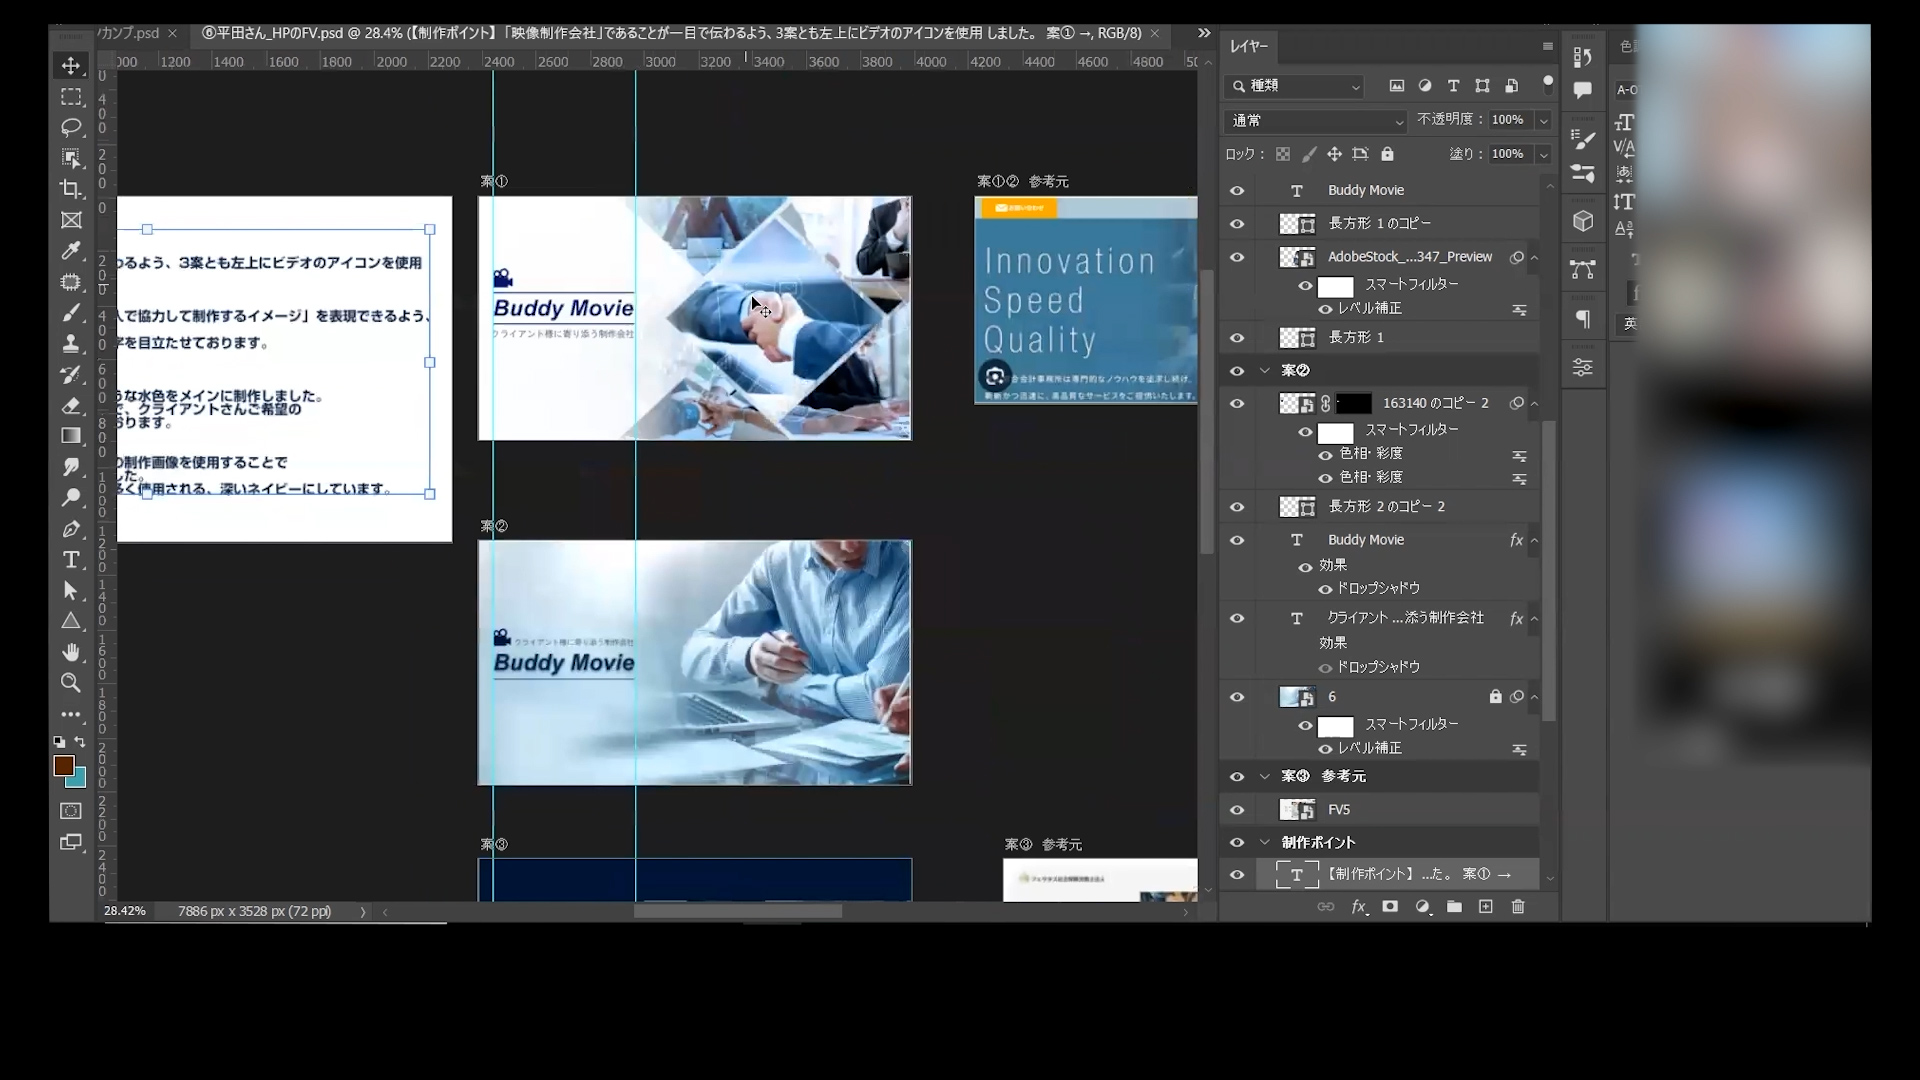The width and height of the screenshot is (1920, 1080).
Task: Collapse the 制作ポイント layer group
Action: 1265,843
